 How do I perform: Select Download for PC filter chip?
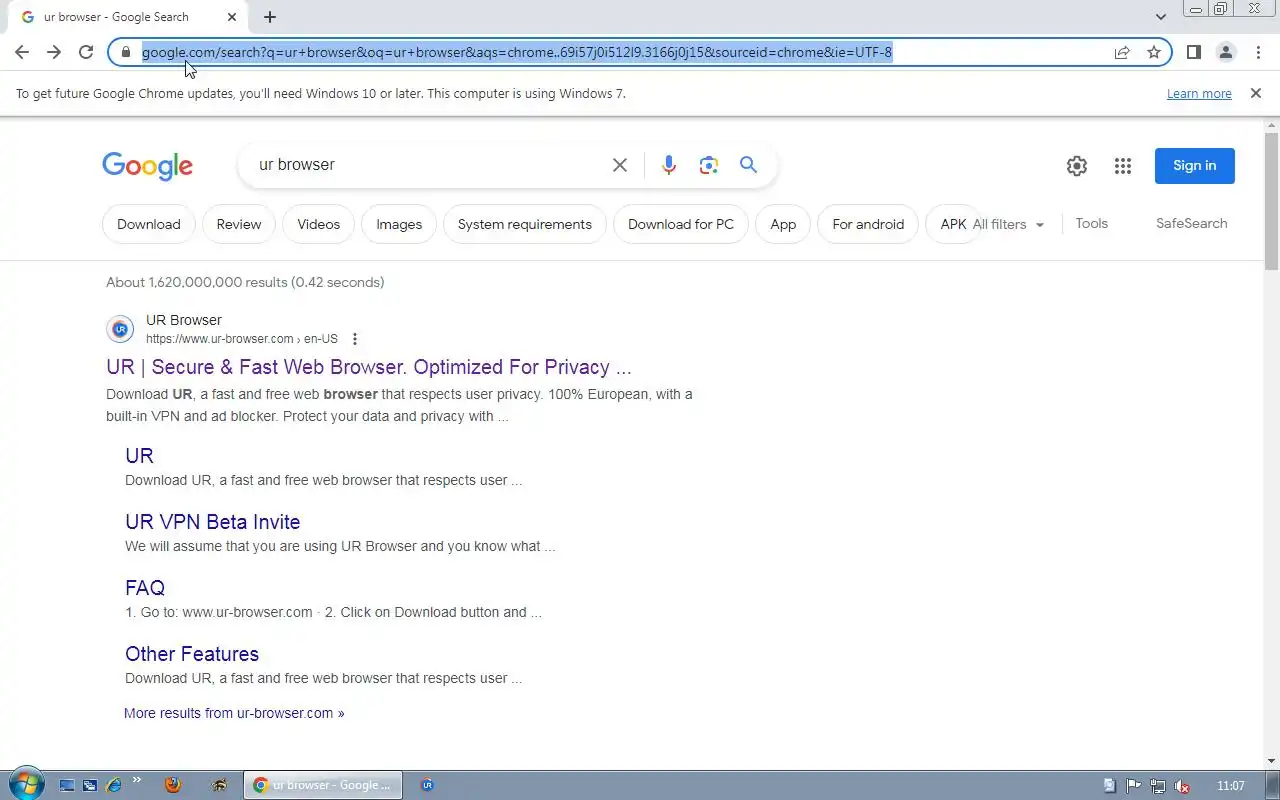681,224
